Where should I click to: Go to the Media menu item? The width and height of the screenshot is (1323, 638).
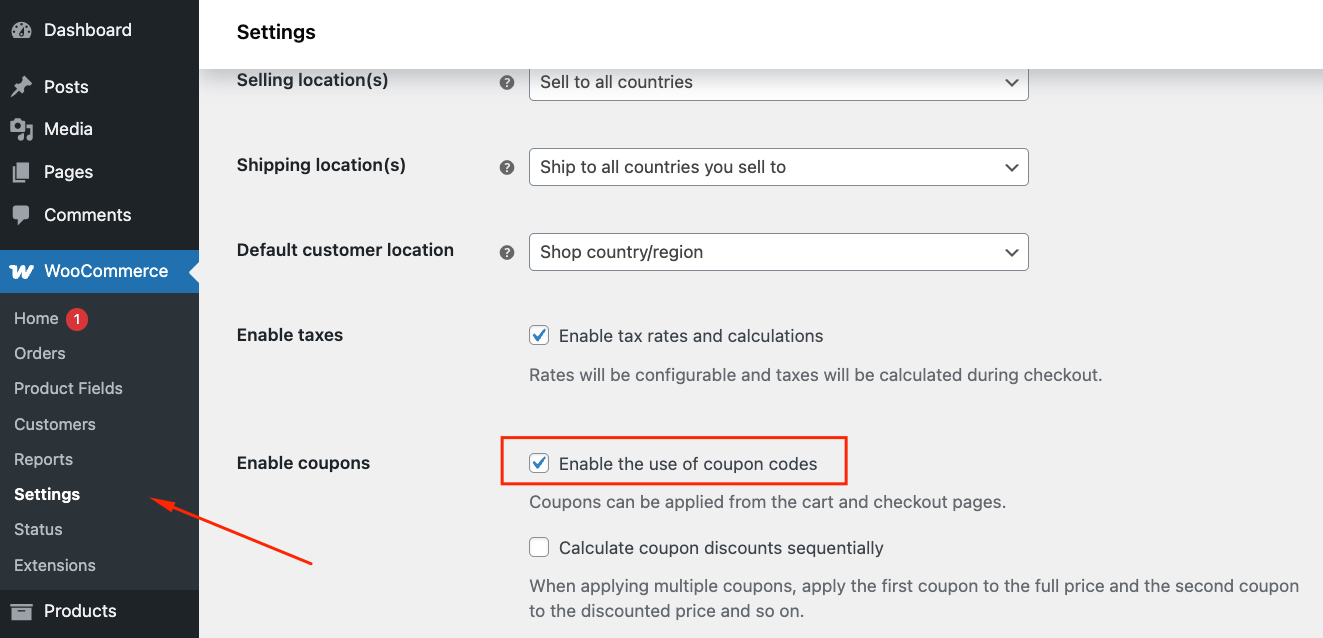coord(99,129)
